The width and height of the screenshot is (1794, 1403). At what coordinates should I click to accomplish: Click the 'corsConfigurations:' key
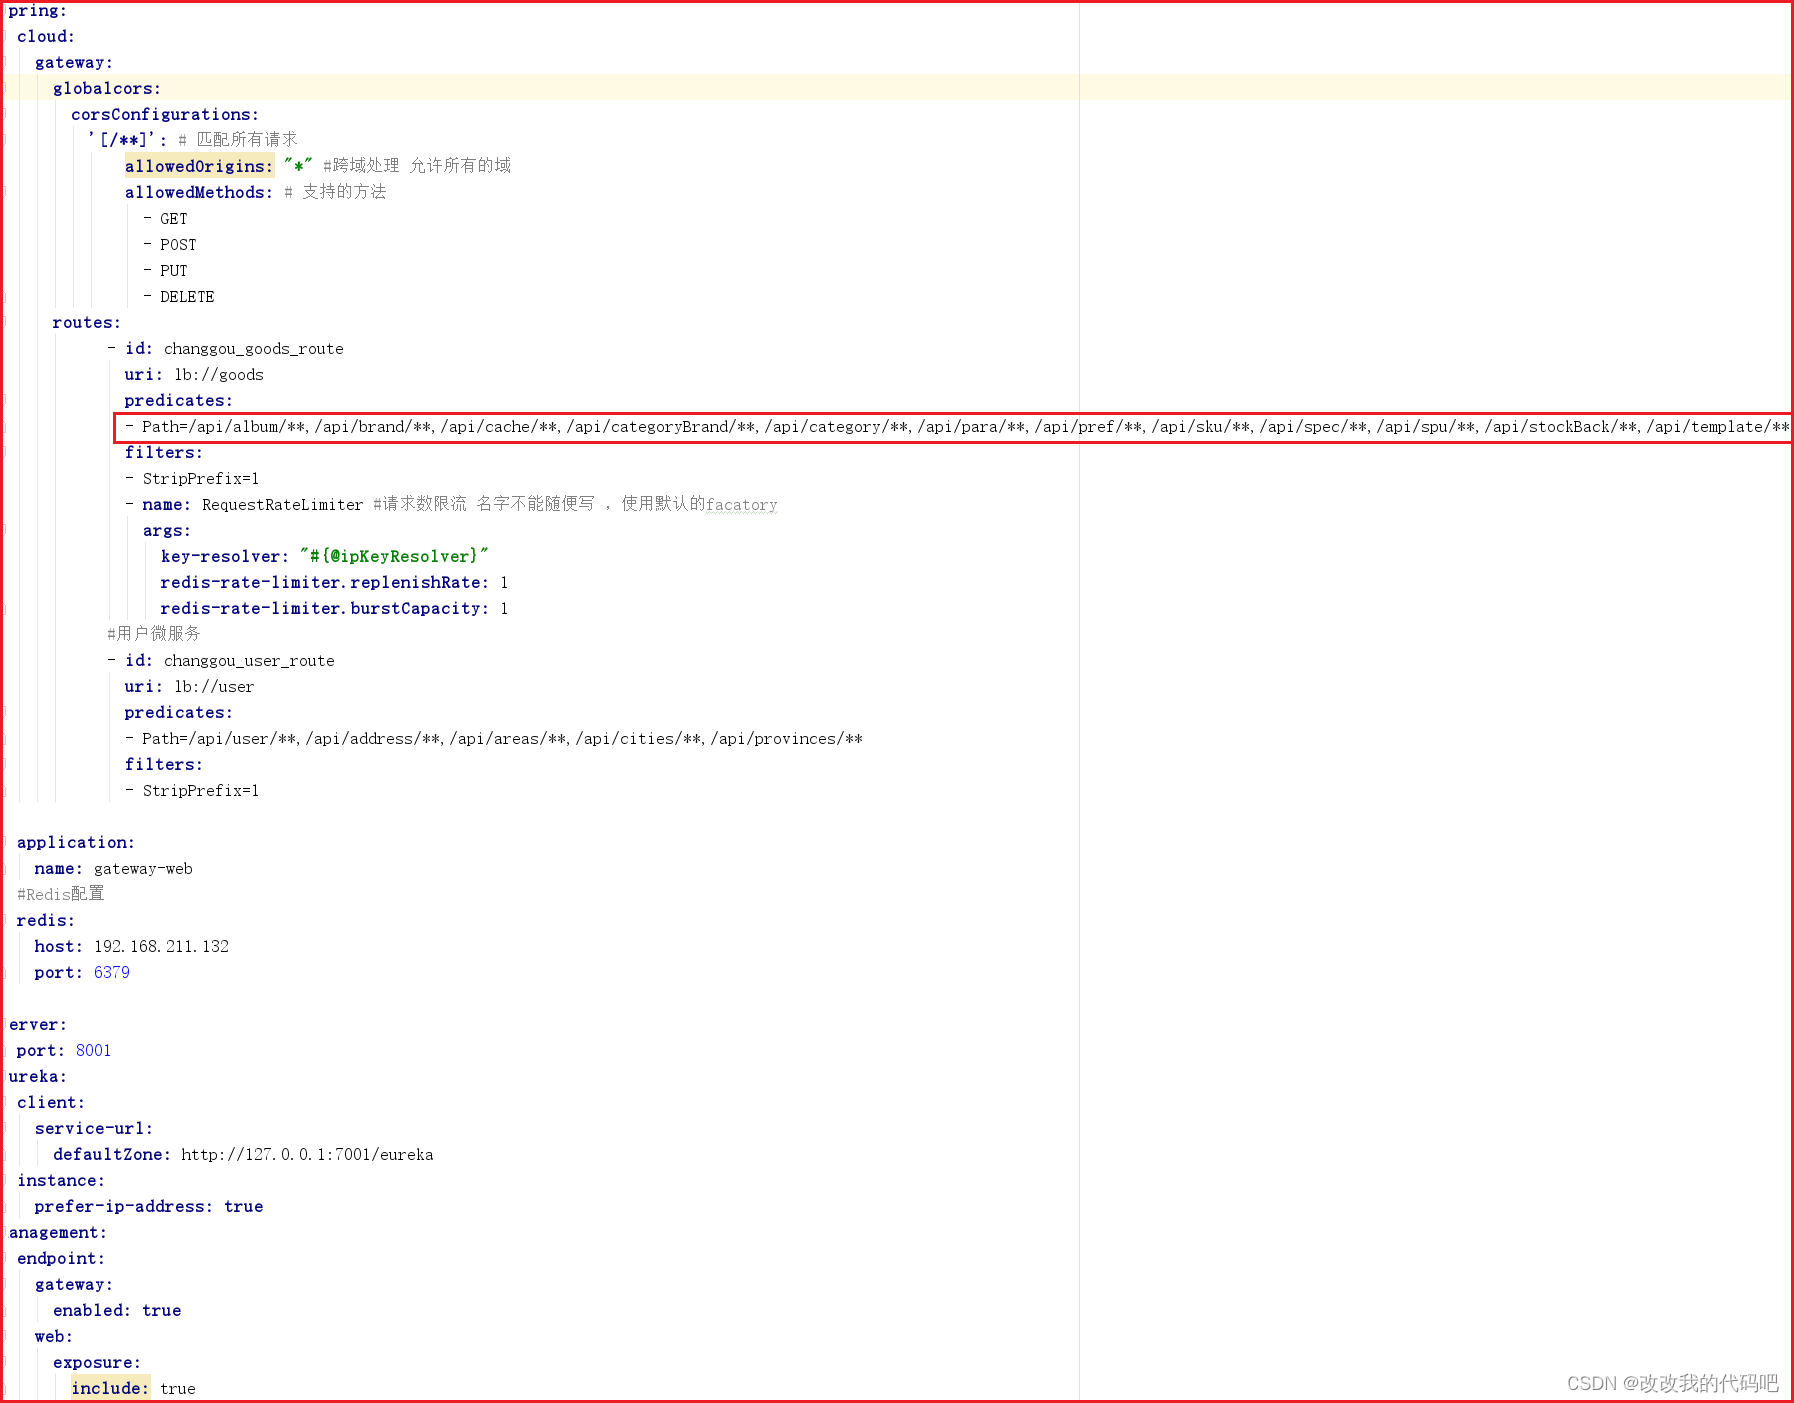[x=165, y=114]
